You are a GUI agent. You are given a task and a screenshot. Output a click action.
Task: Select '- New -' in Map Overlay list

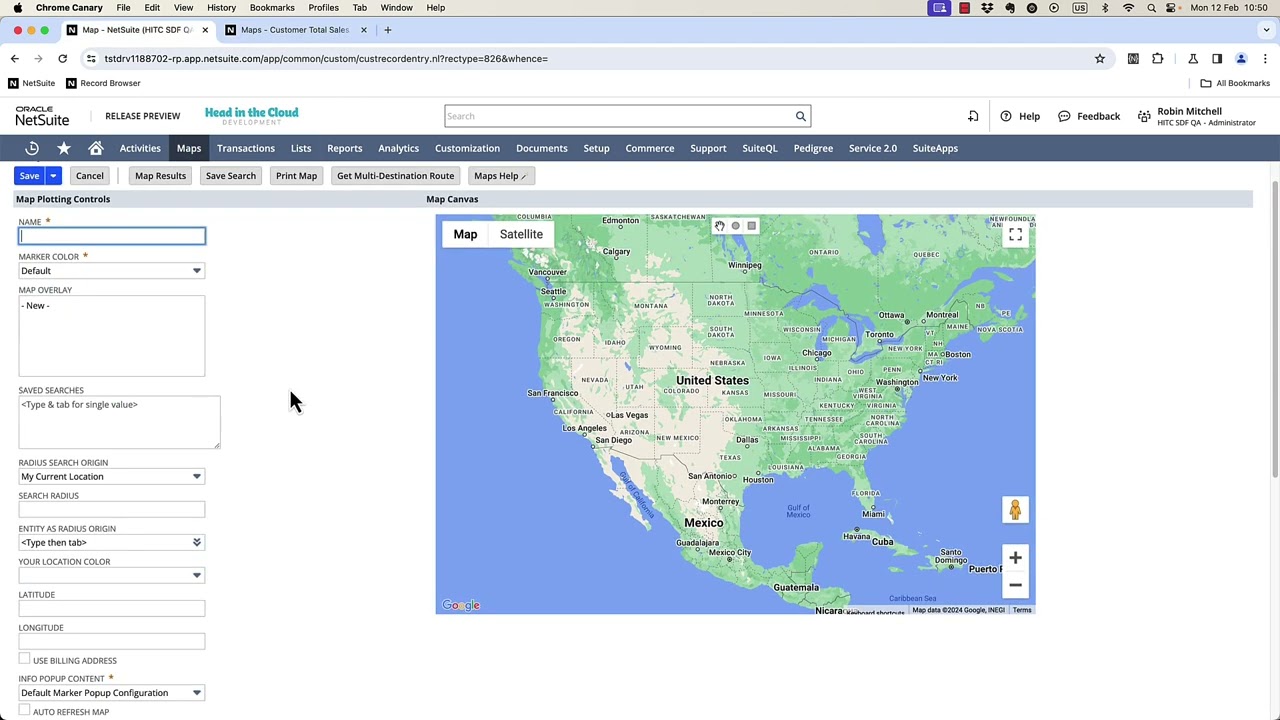tap(36, 306)
